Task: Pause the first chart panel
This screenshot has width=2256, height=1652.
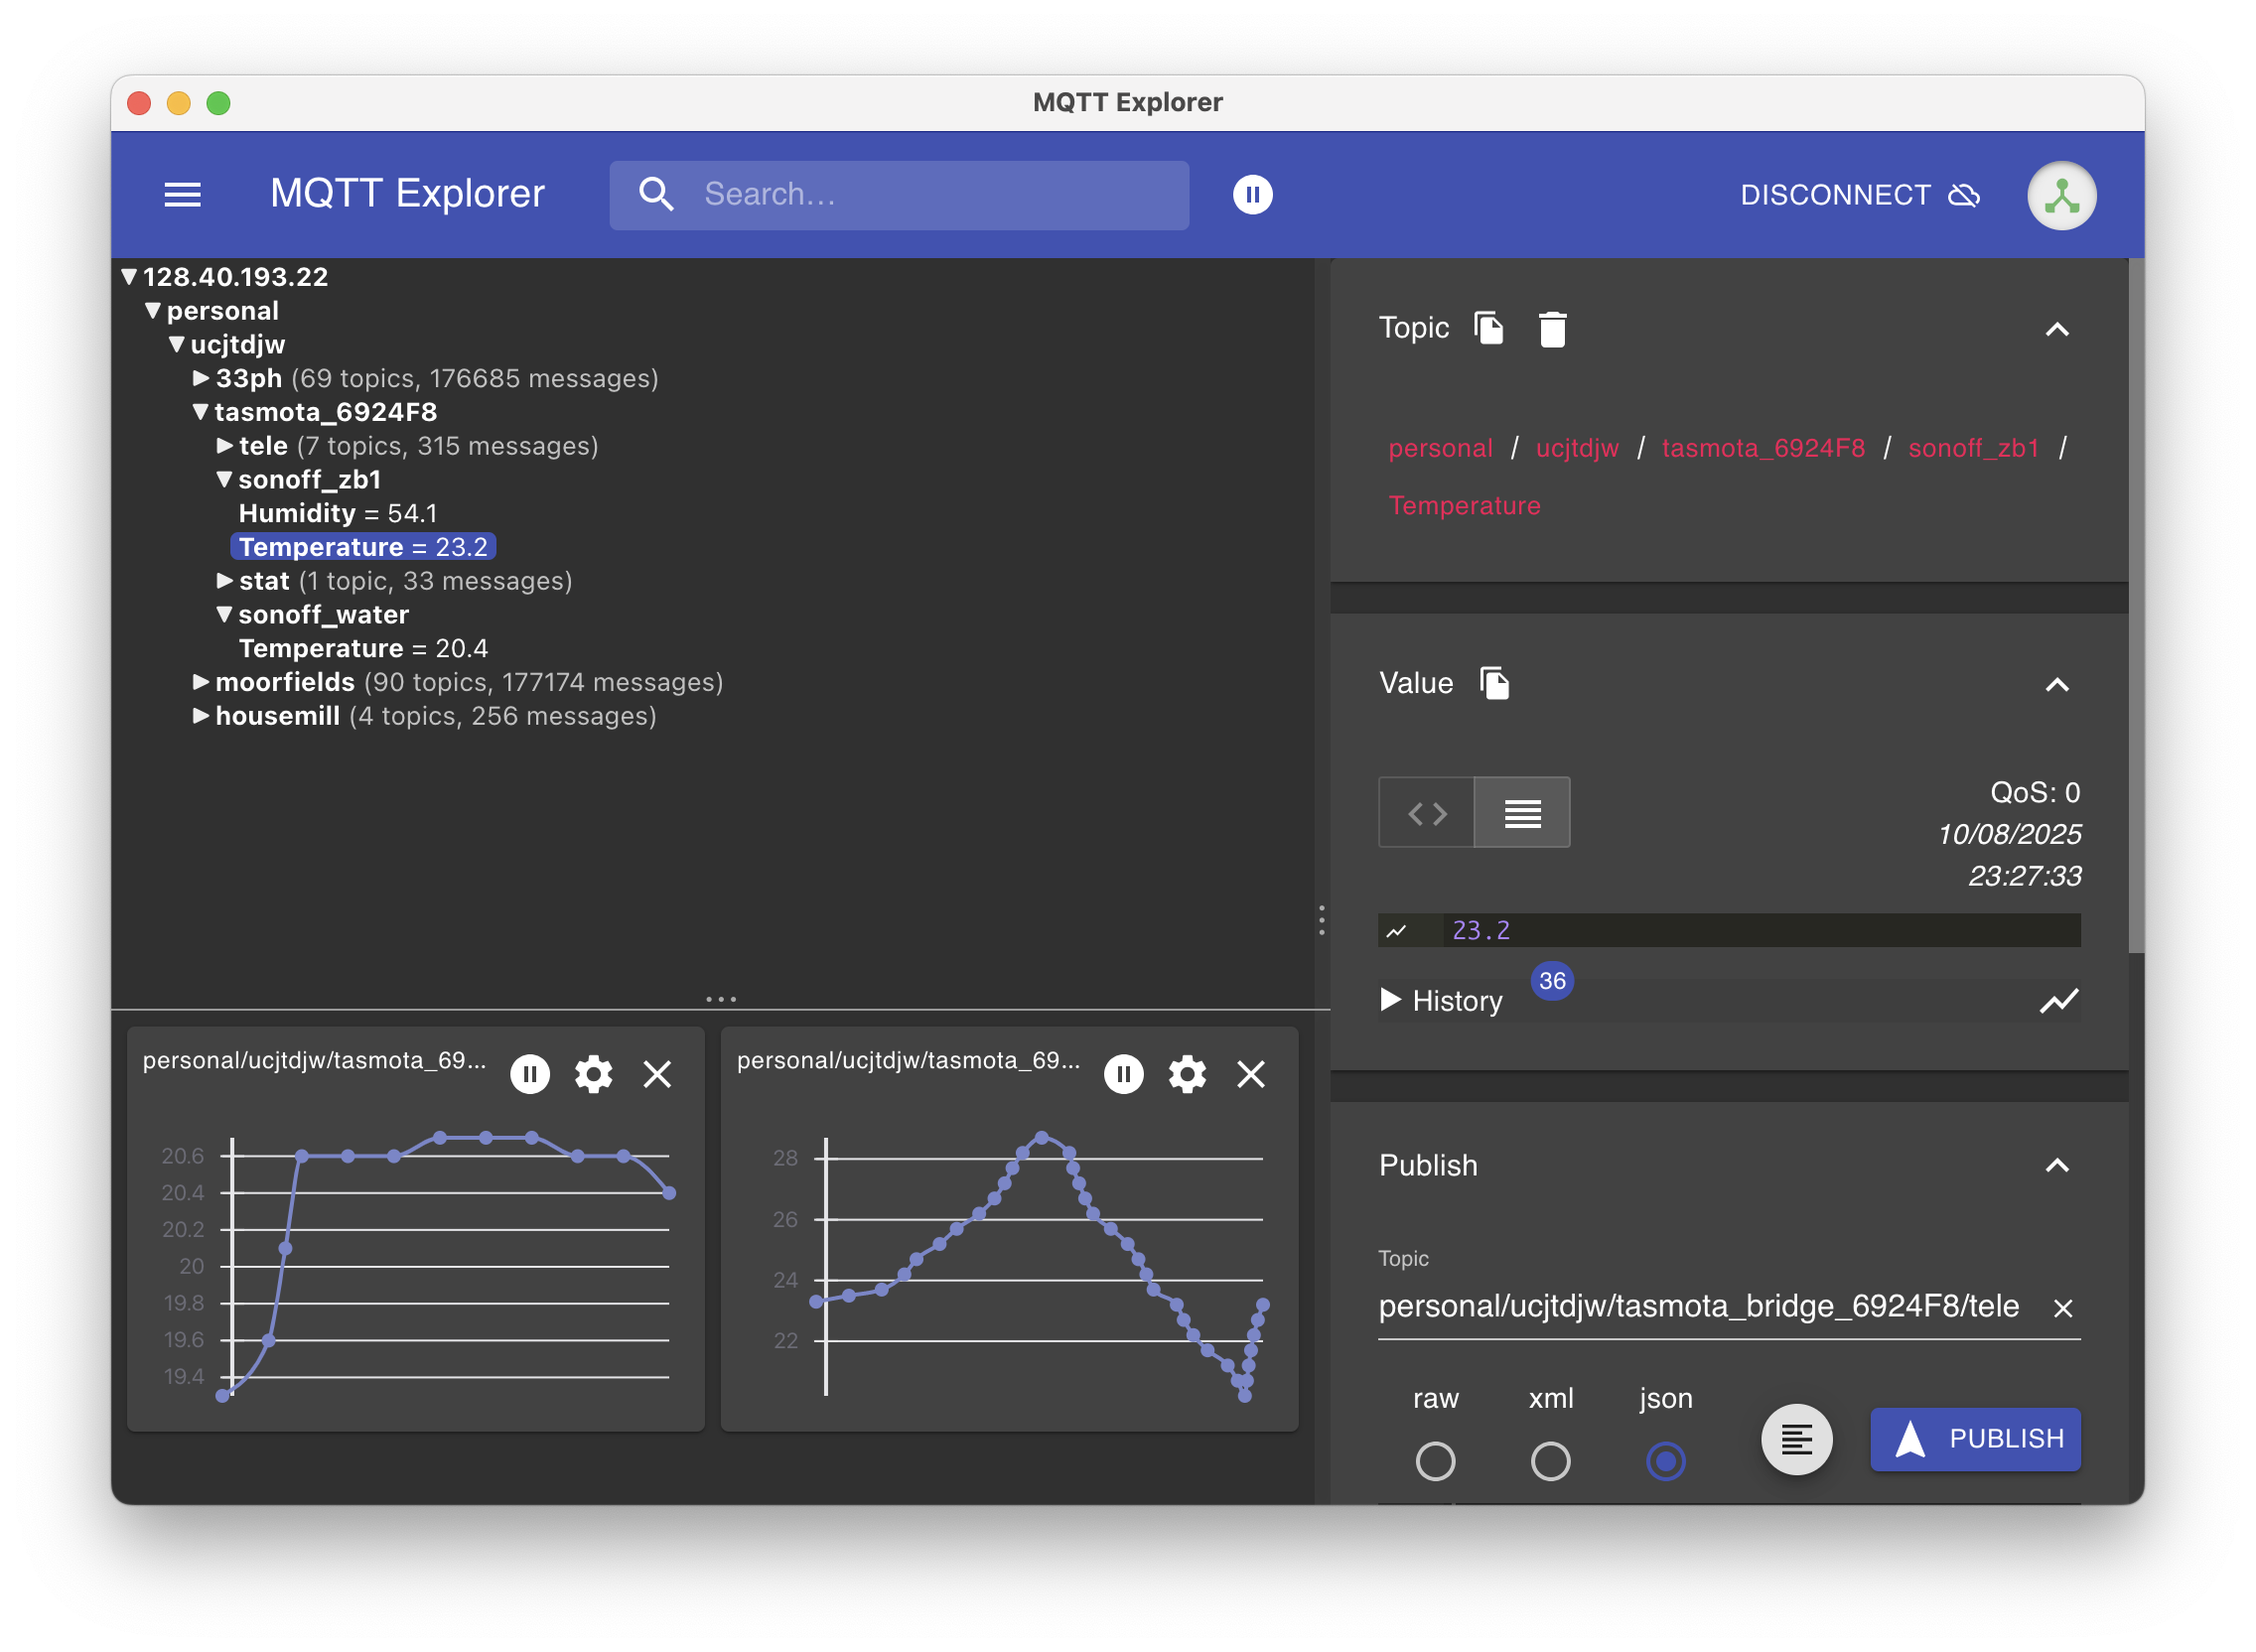Action: tap(530, 1074)
